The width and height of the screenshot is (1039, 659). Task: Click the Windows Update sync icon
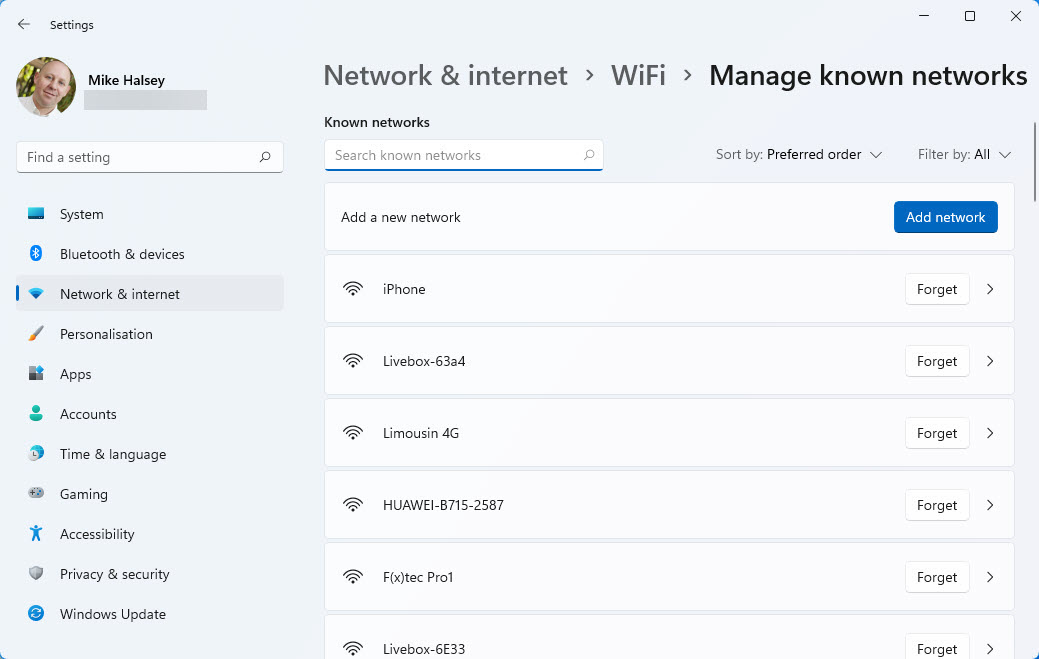tap(36, 614)
